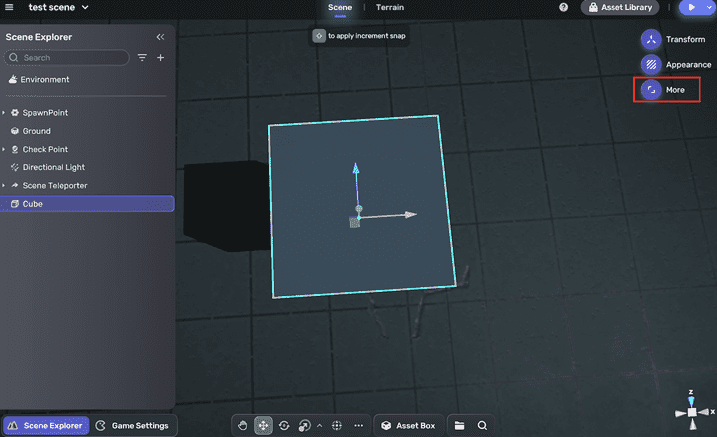717x437 pixels.
Task: Select the hand pan tool
Action: (x=243, y=425)
